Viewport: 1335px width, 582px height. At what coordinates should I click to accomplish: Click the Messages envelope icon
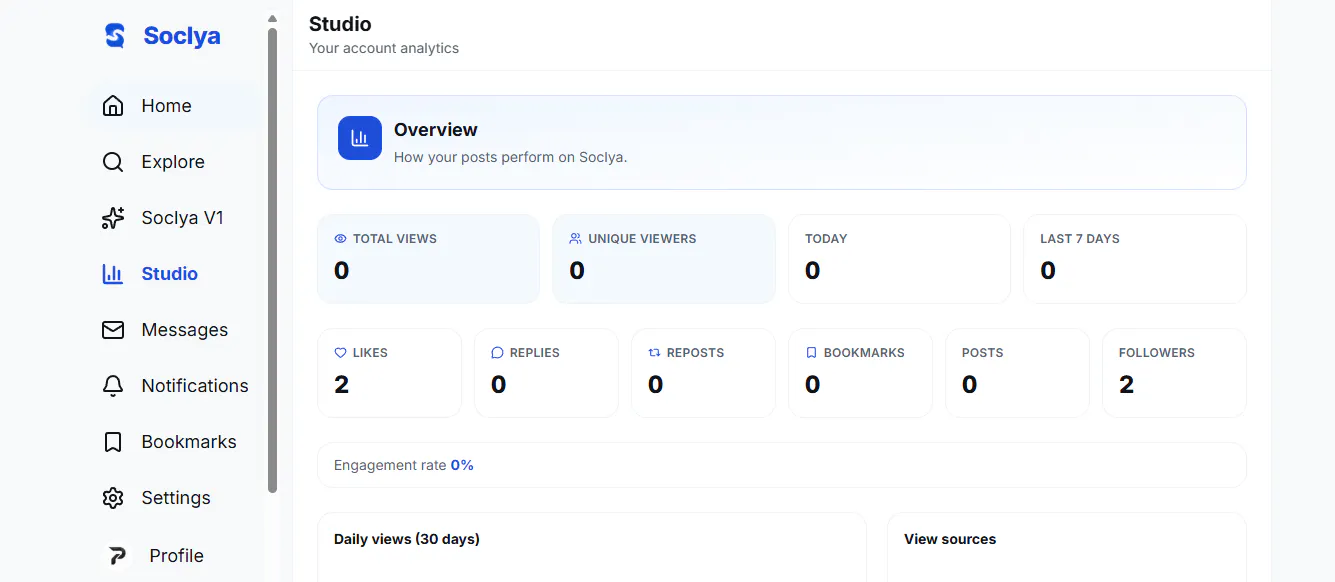[113, 330]
